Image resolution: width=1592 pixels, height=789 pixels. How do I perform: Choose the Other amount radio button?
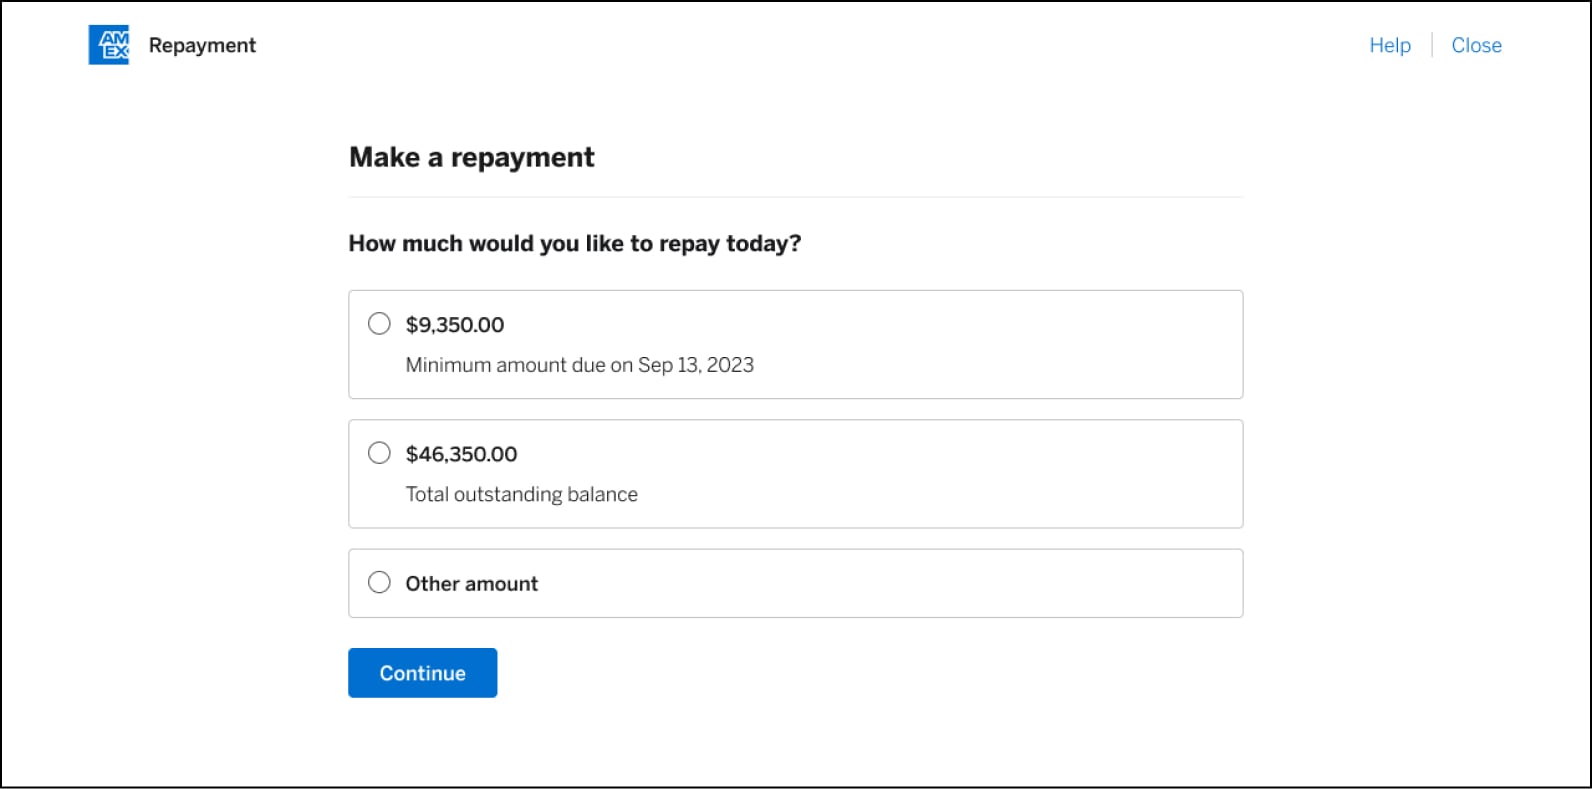379,582
